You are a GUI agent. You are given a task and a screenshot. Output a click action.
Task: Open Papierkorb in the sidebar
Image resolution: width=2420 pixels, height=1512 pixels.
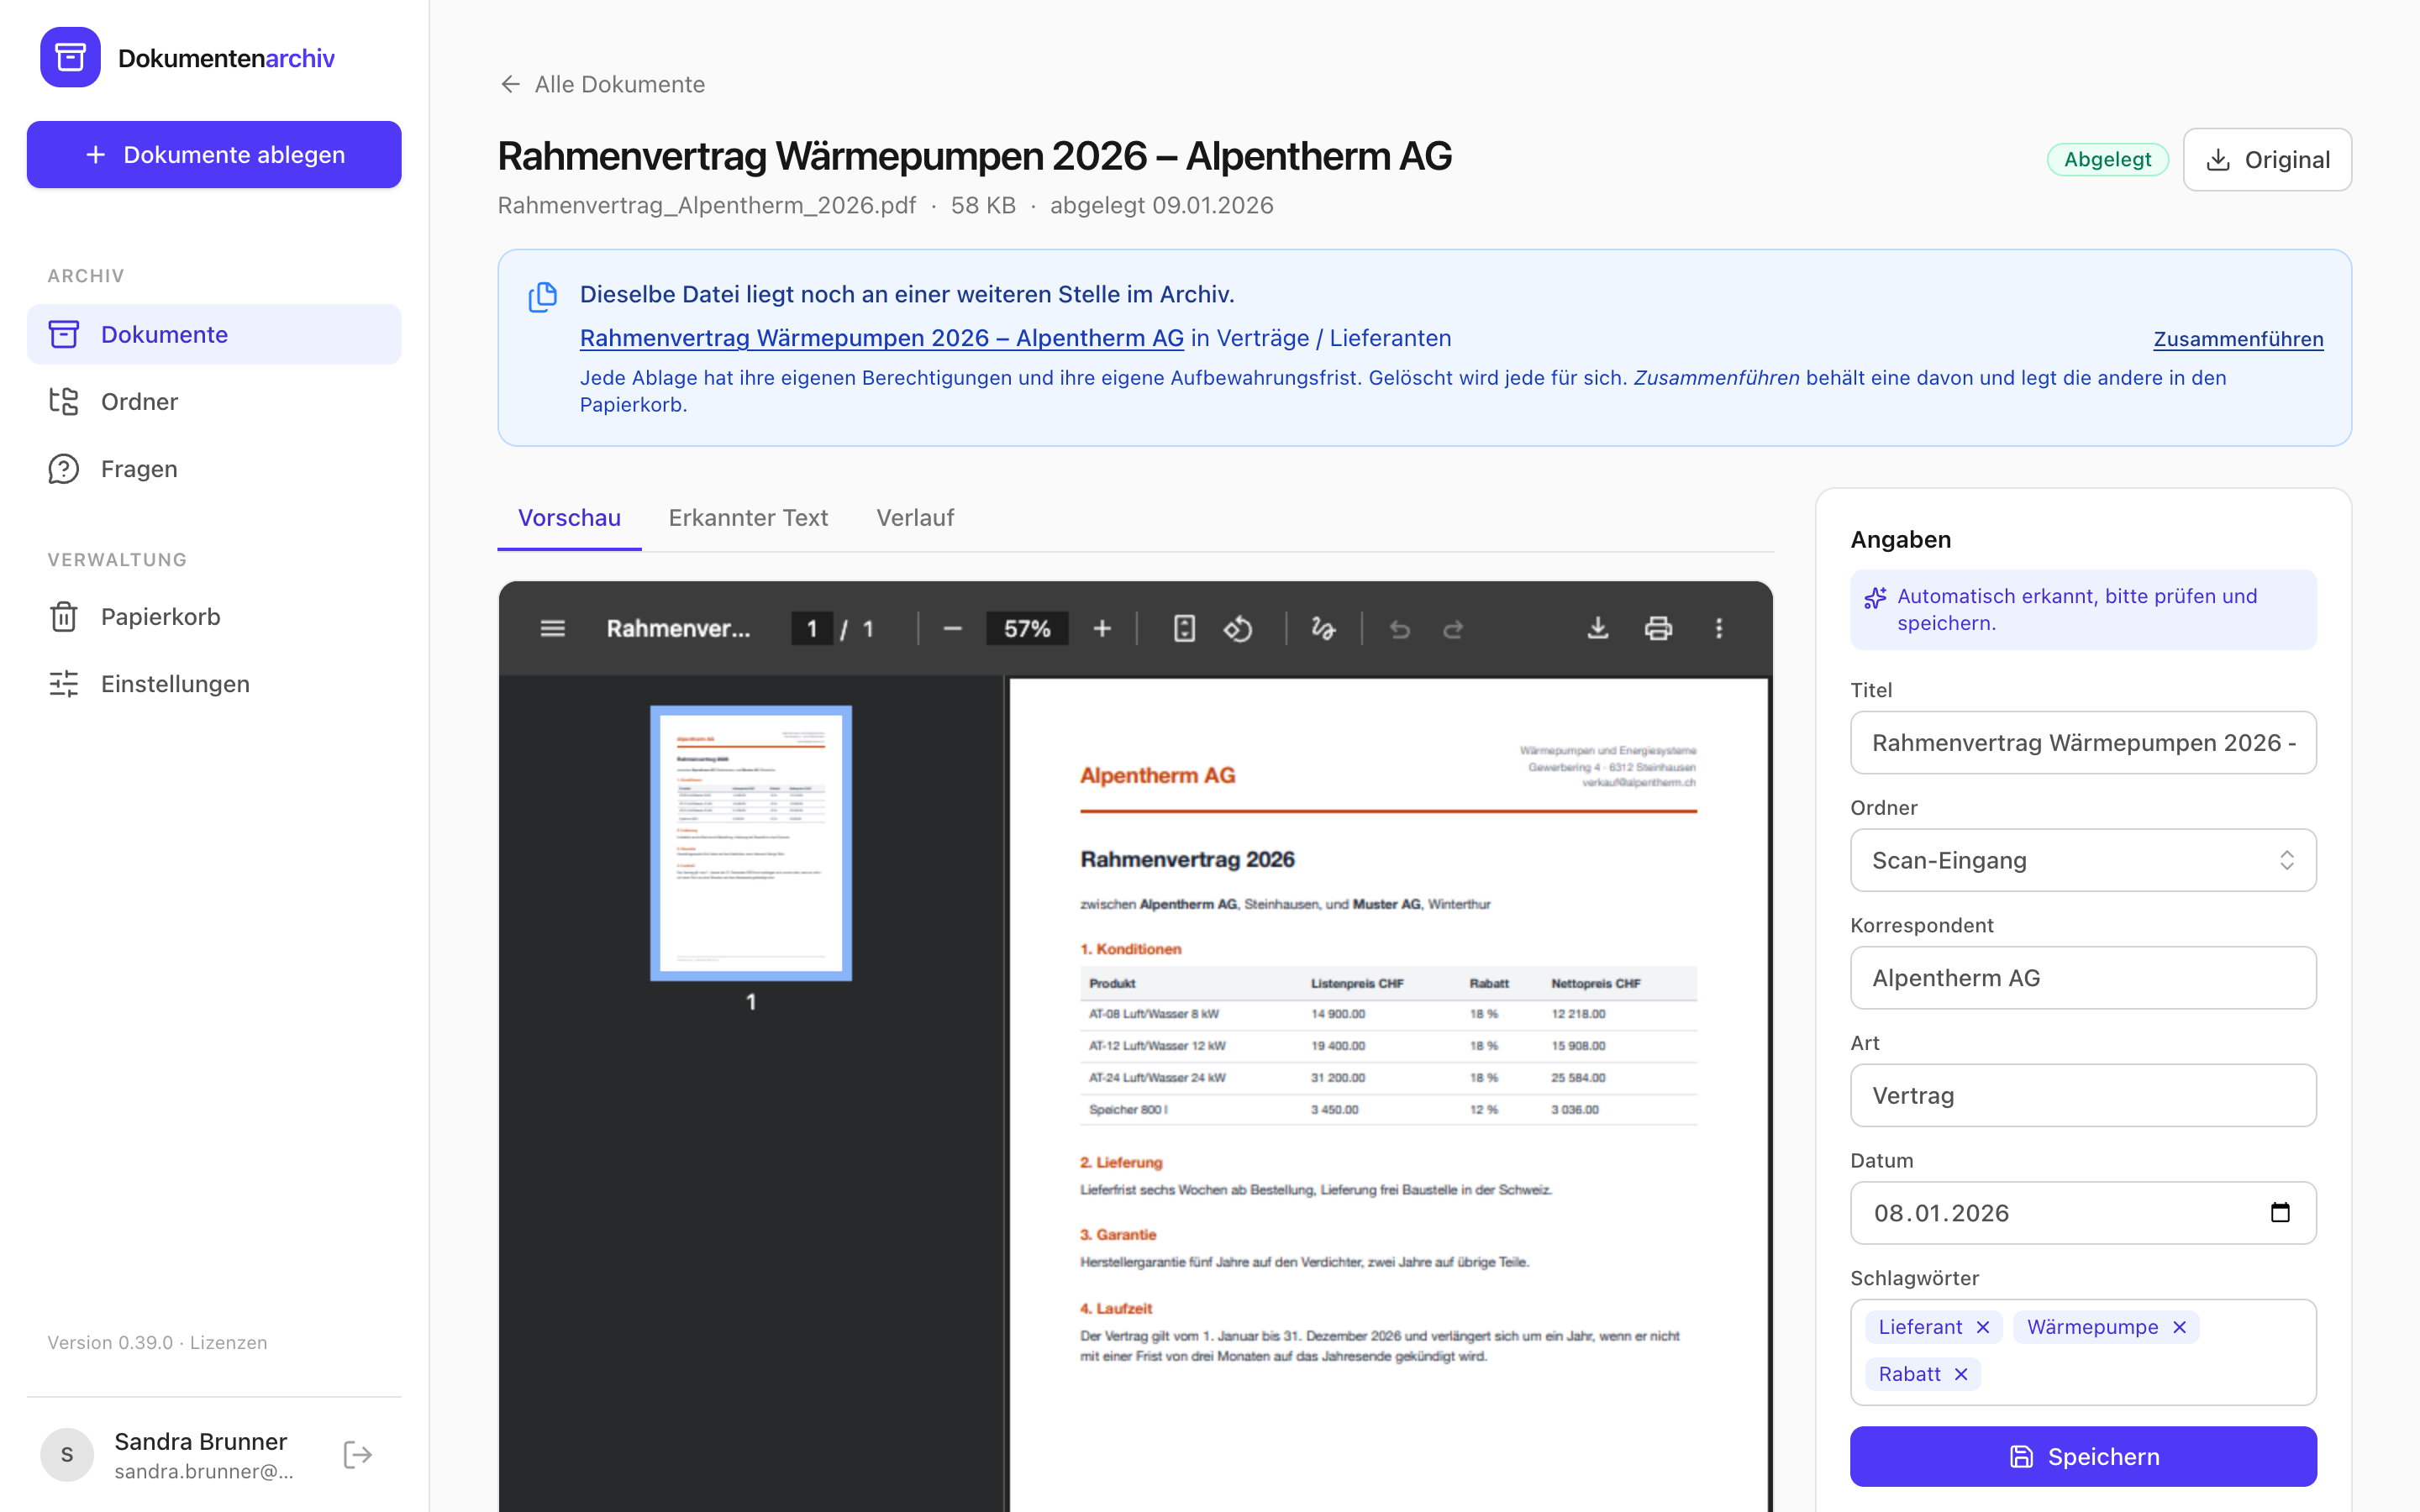(x=214, y=617)
